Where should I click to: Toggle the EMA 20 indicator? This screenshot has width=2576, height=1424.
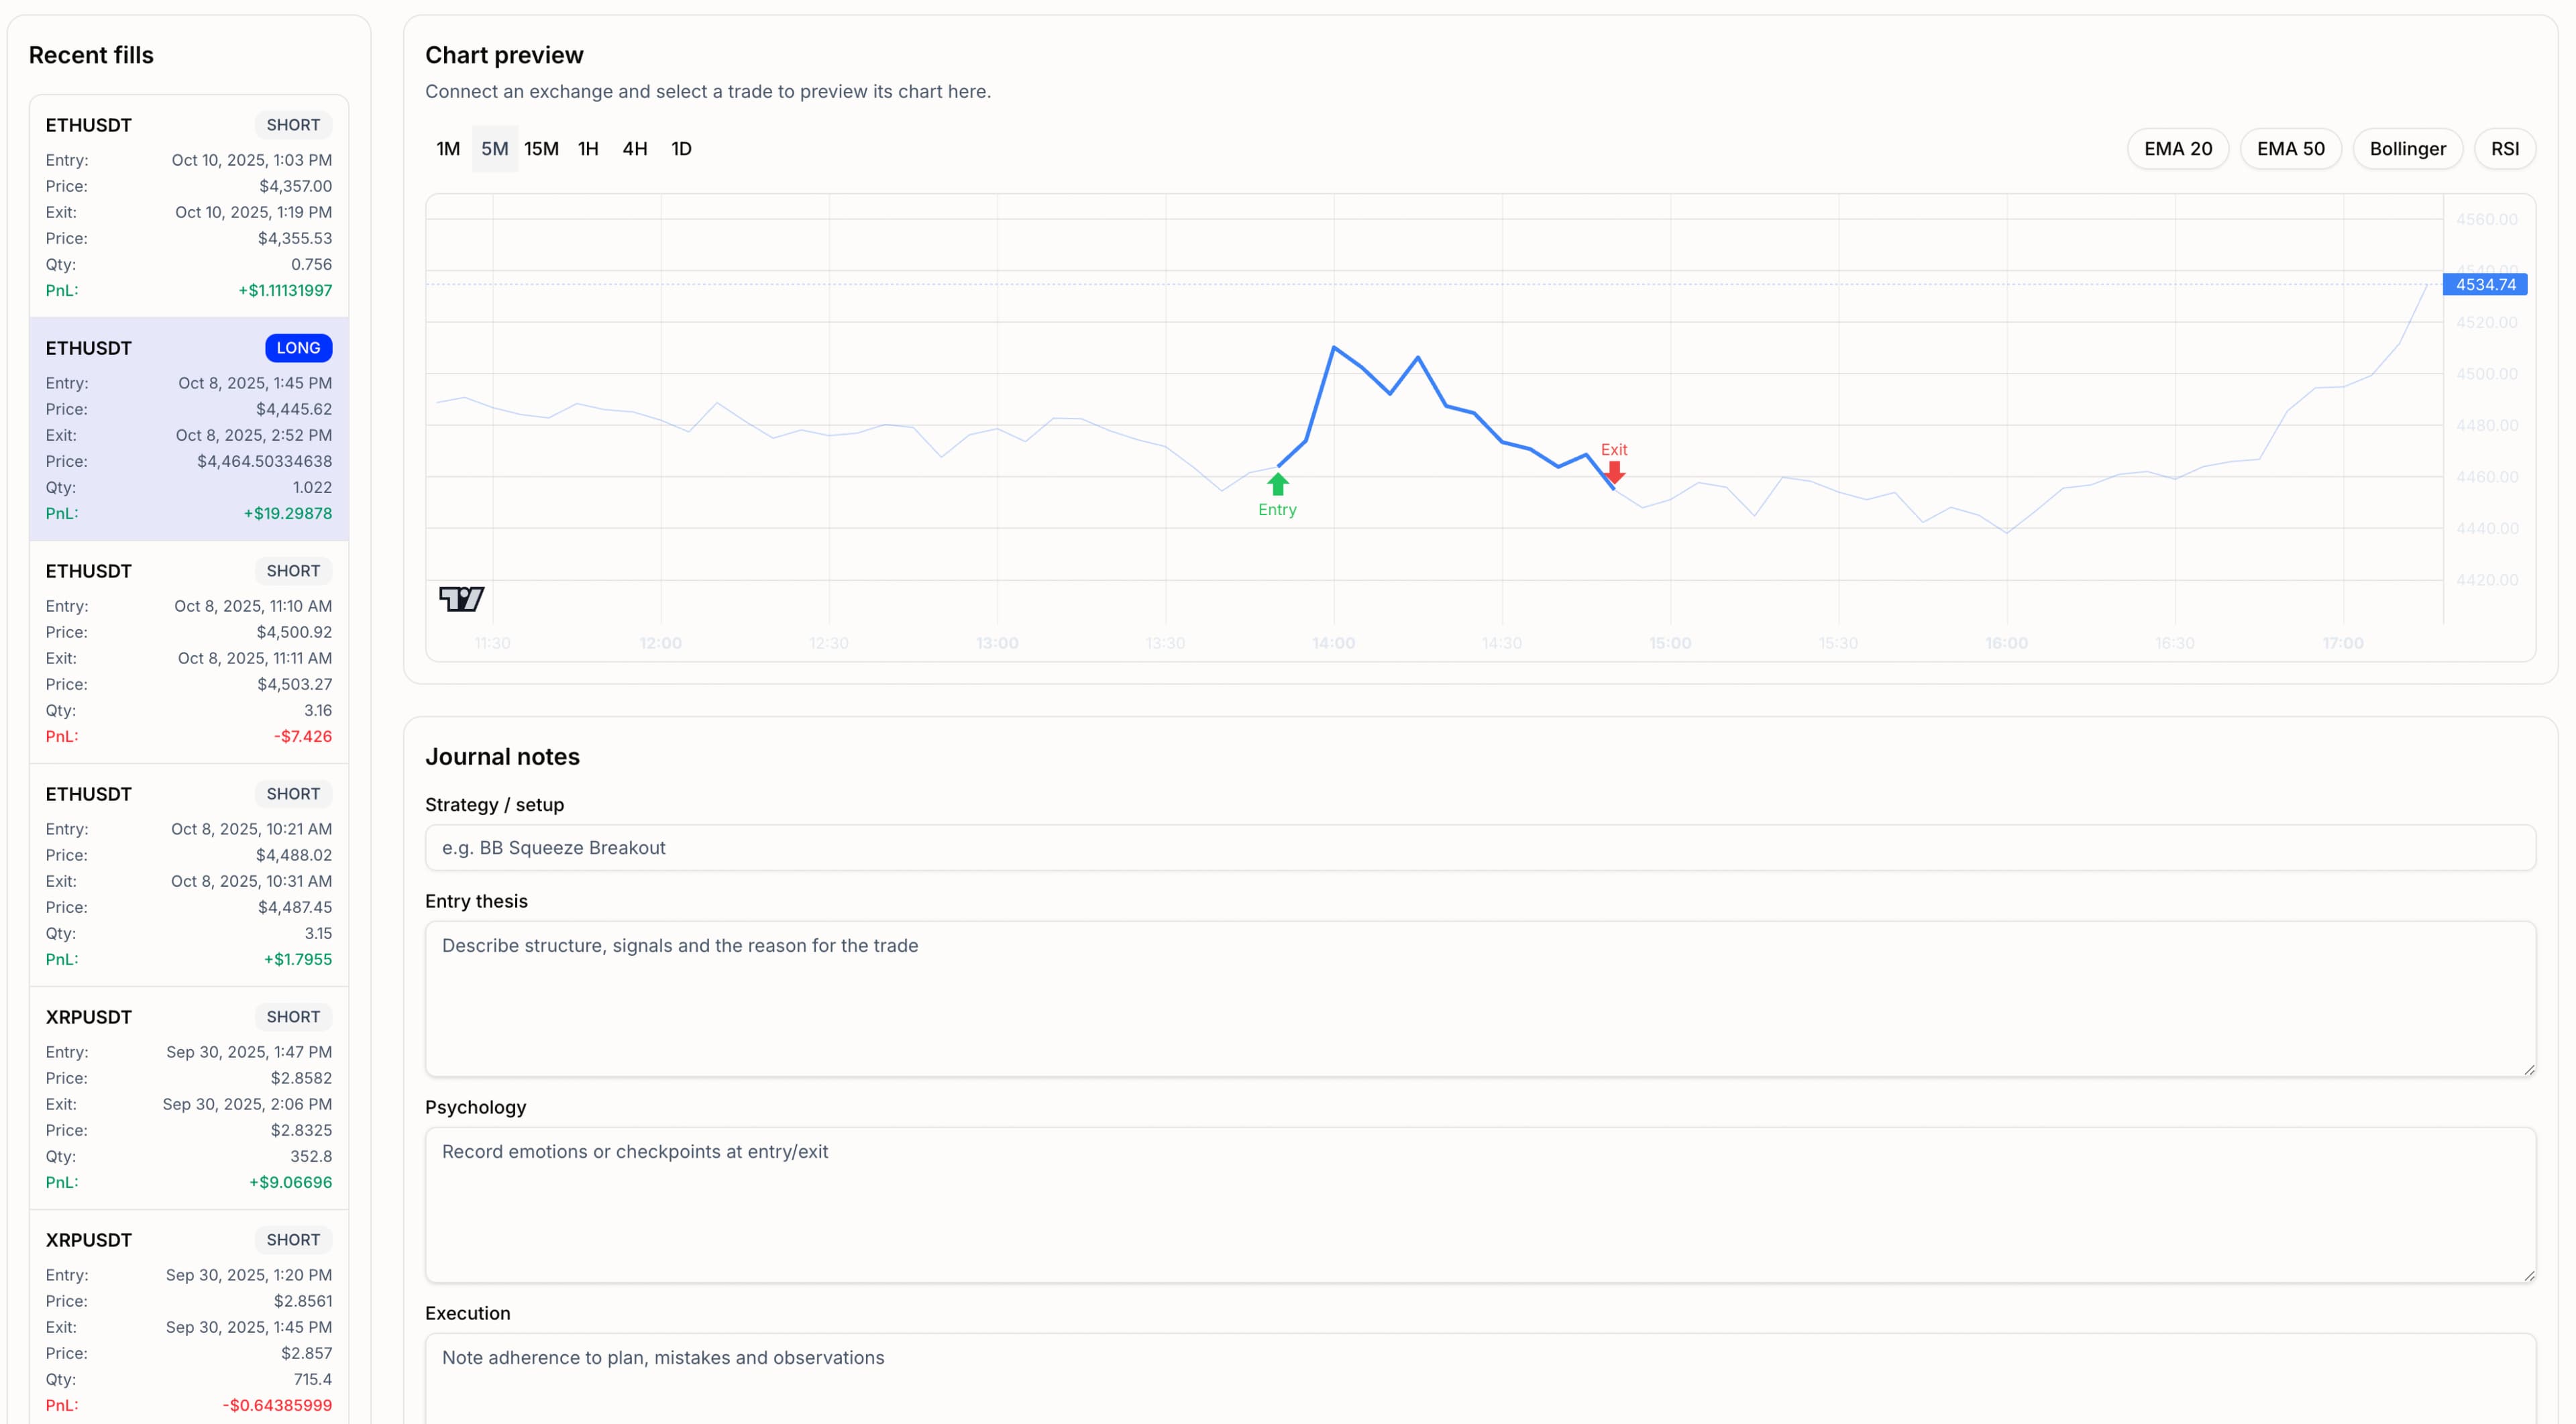[x=2177, y=149]
